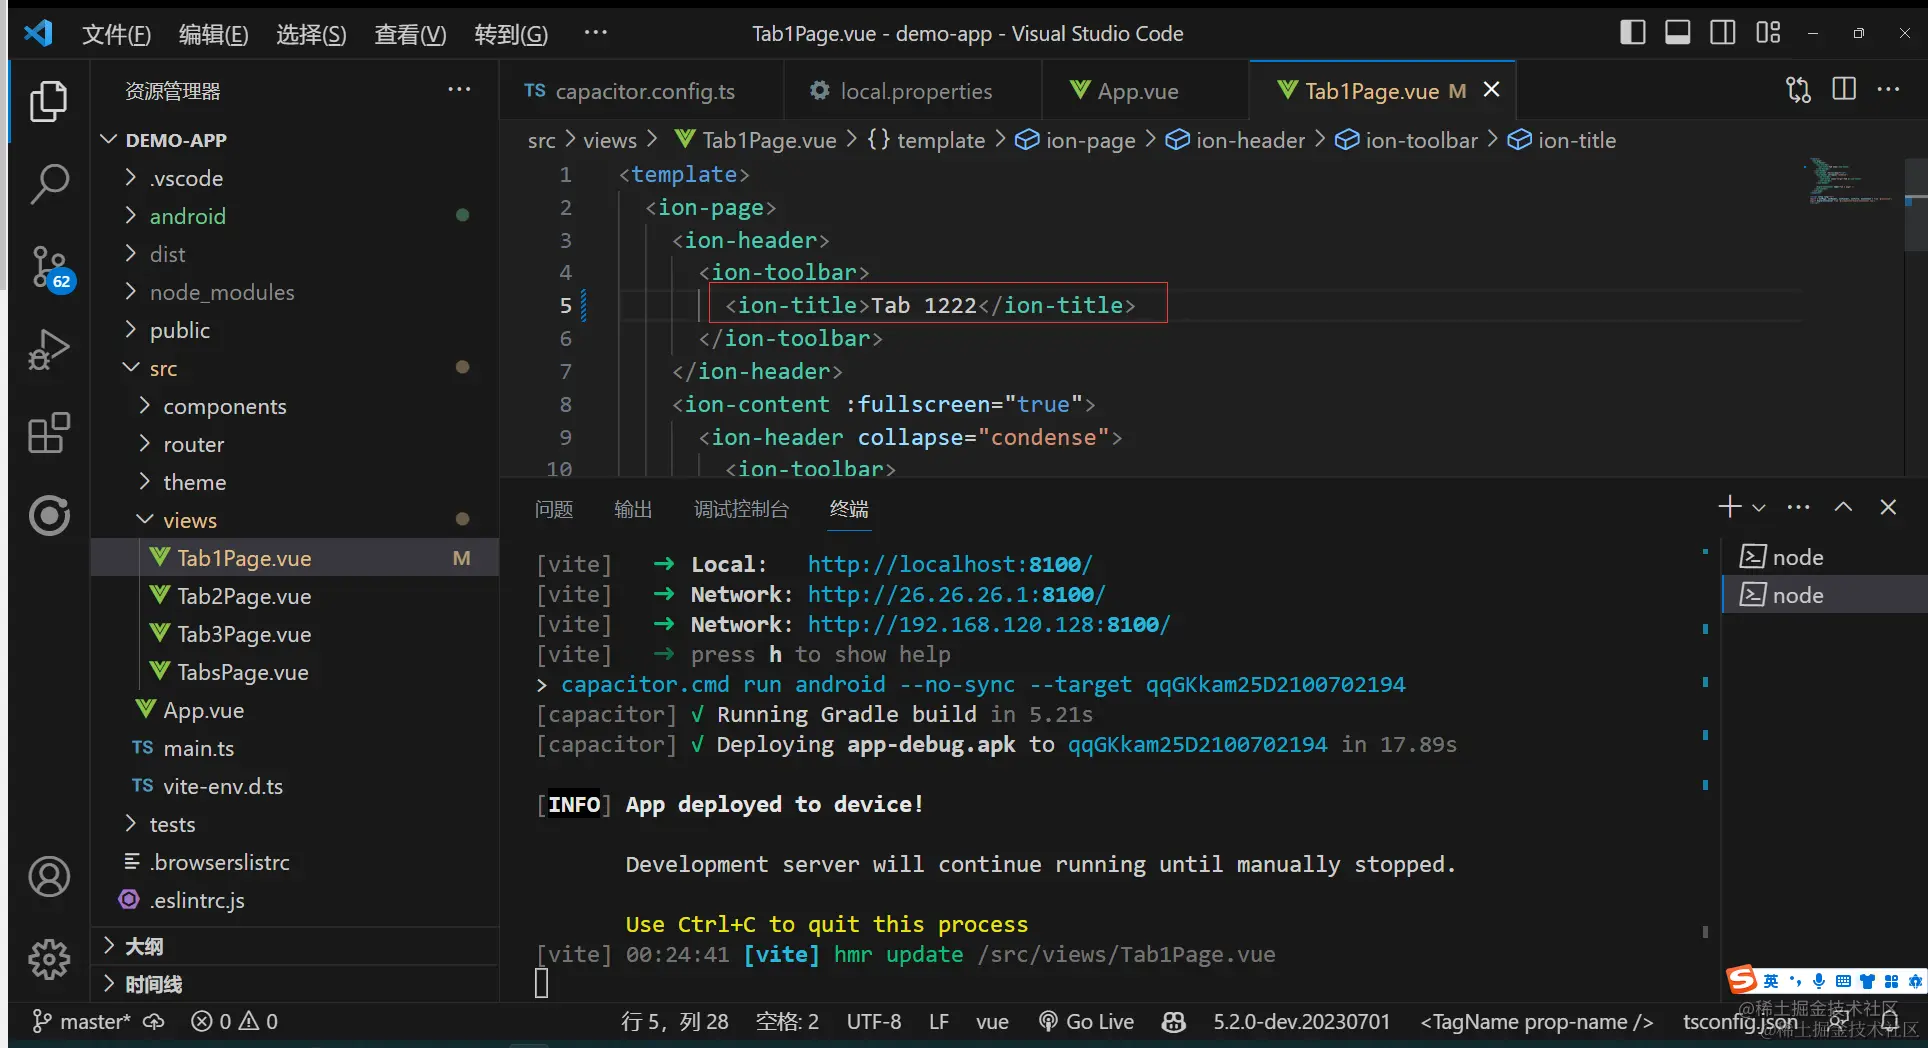
Task: Show more menu bar items ellipsis
Action: [596, 33]
